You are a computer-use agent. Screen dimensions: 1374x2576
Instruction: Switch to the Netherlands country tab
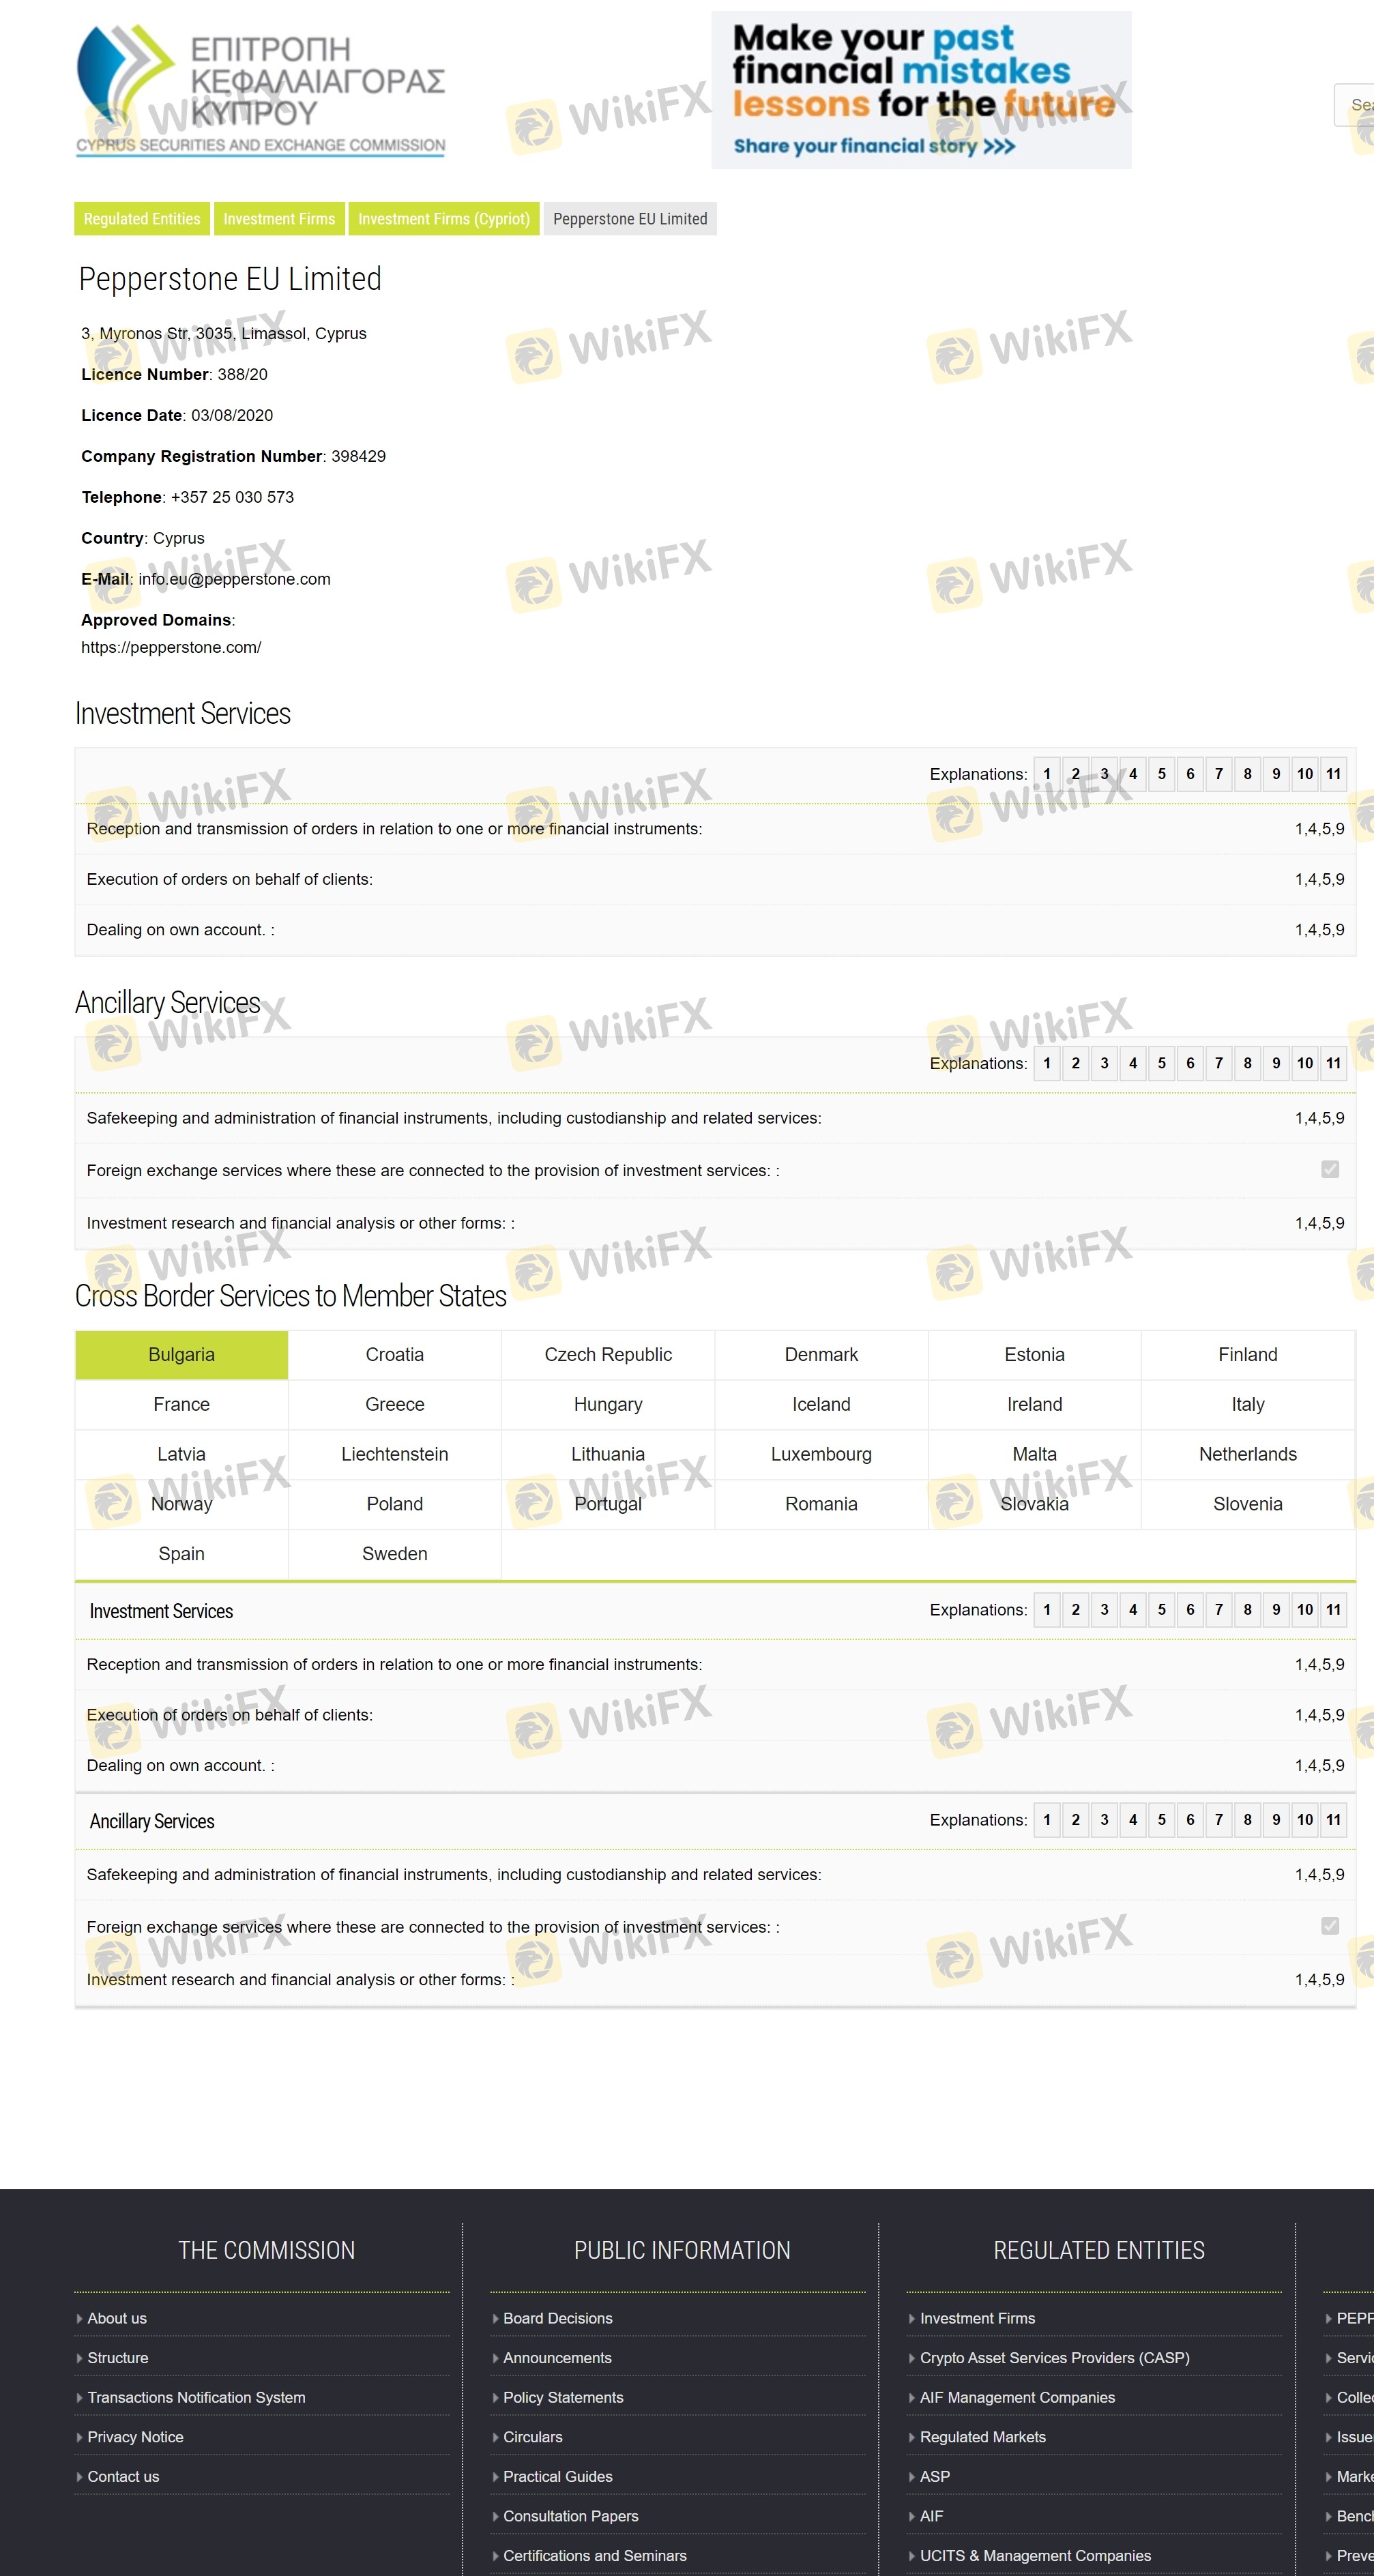click(1247, 1455)
